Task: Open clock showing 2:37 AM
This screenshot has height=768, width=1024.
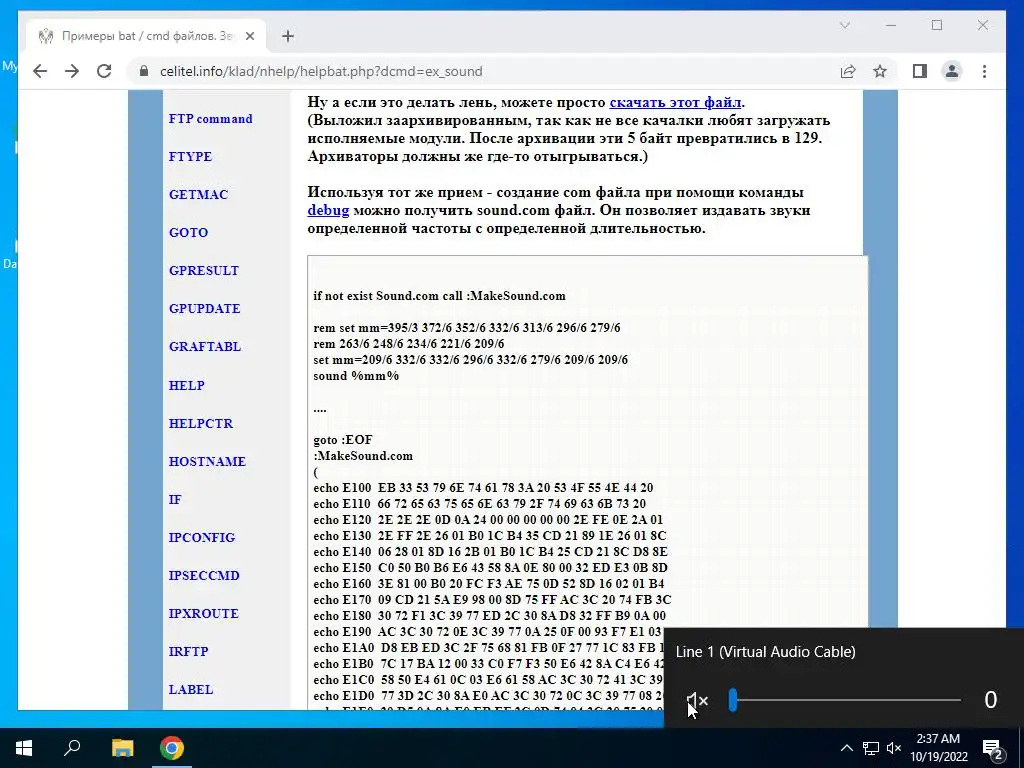Action: tap(938, 748)
